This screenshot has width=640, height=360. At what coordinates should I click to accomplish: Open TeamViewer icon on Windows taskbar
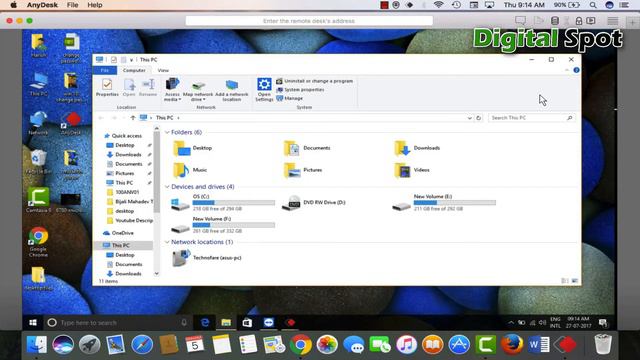click(x=269, y=322)
